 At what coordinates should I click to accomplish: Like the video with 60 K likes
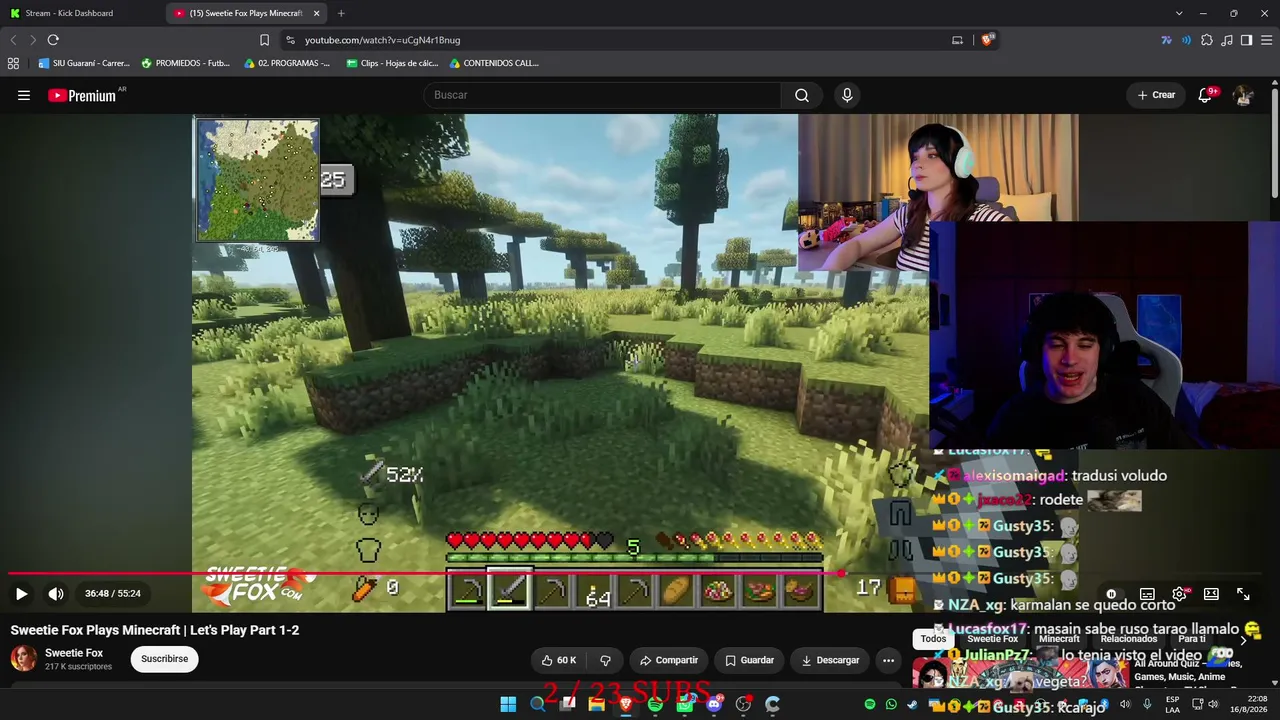coord(558,660)
